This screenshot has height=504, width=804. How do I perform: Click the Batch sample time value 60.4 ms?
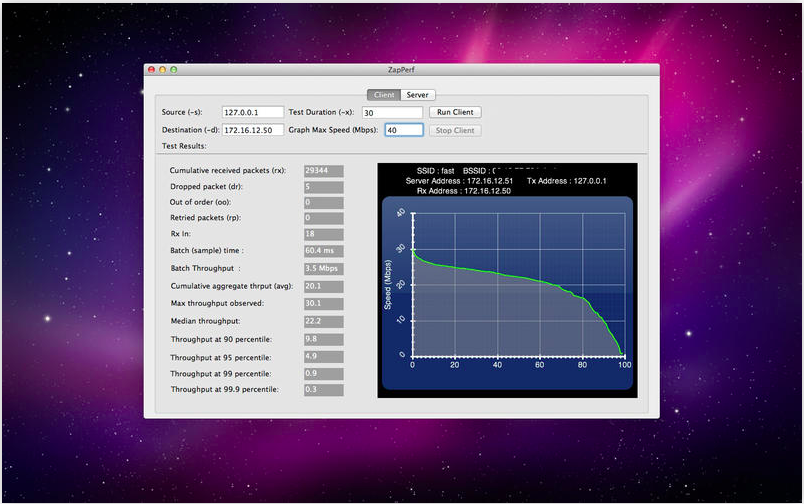[x=324, y=251]
